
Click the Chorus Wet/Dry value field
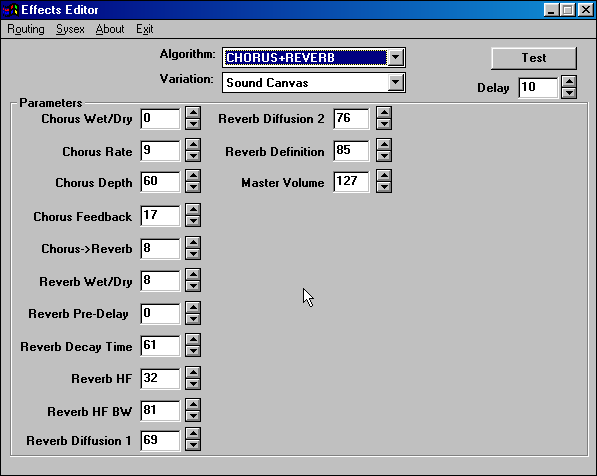click(160, 118)
